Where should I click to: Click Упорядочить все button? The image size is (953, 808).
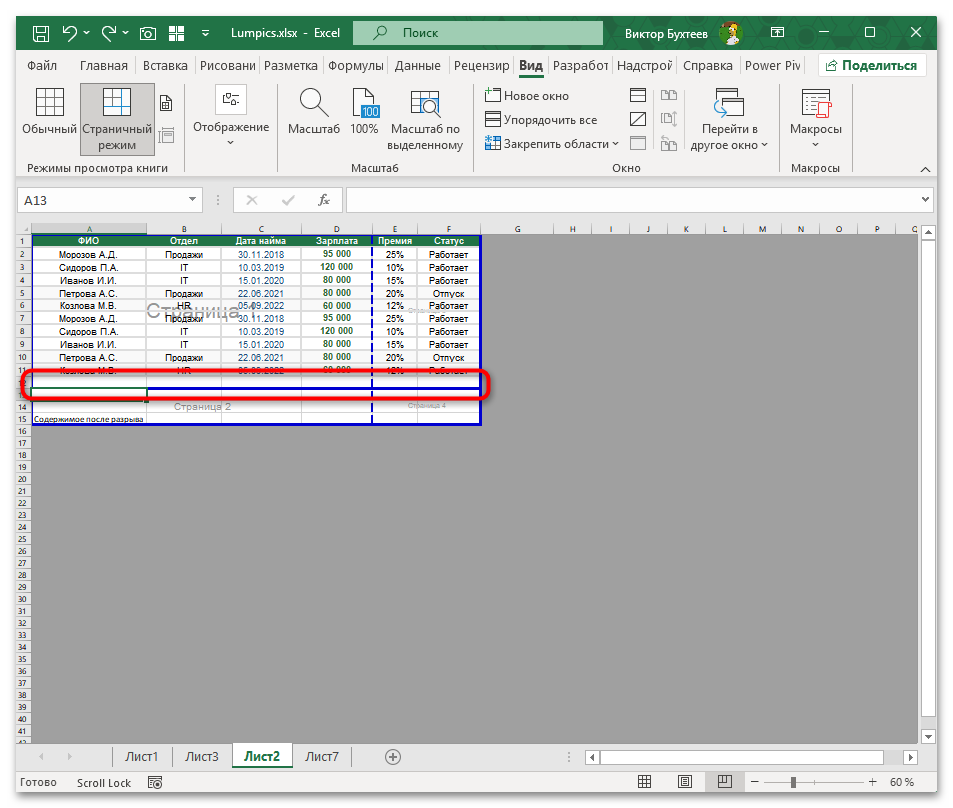pyautogui.click(x=541, y=120)
